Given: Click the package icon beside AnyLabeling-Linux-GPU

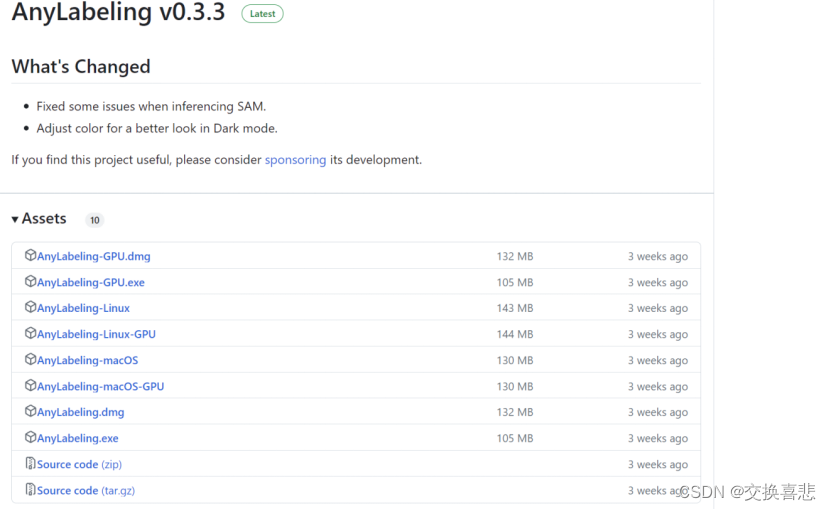Looking at the screenshot, I should (x=30, y=333).
